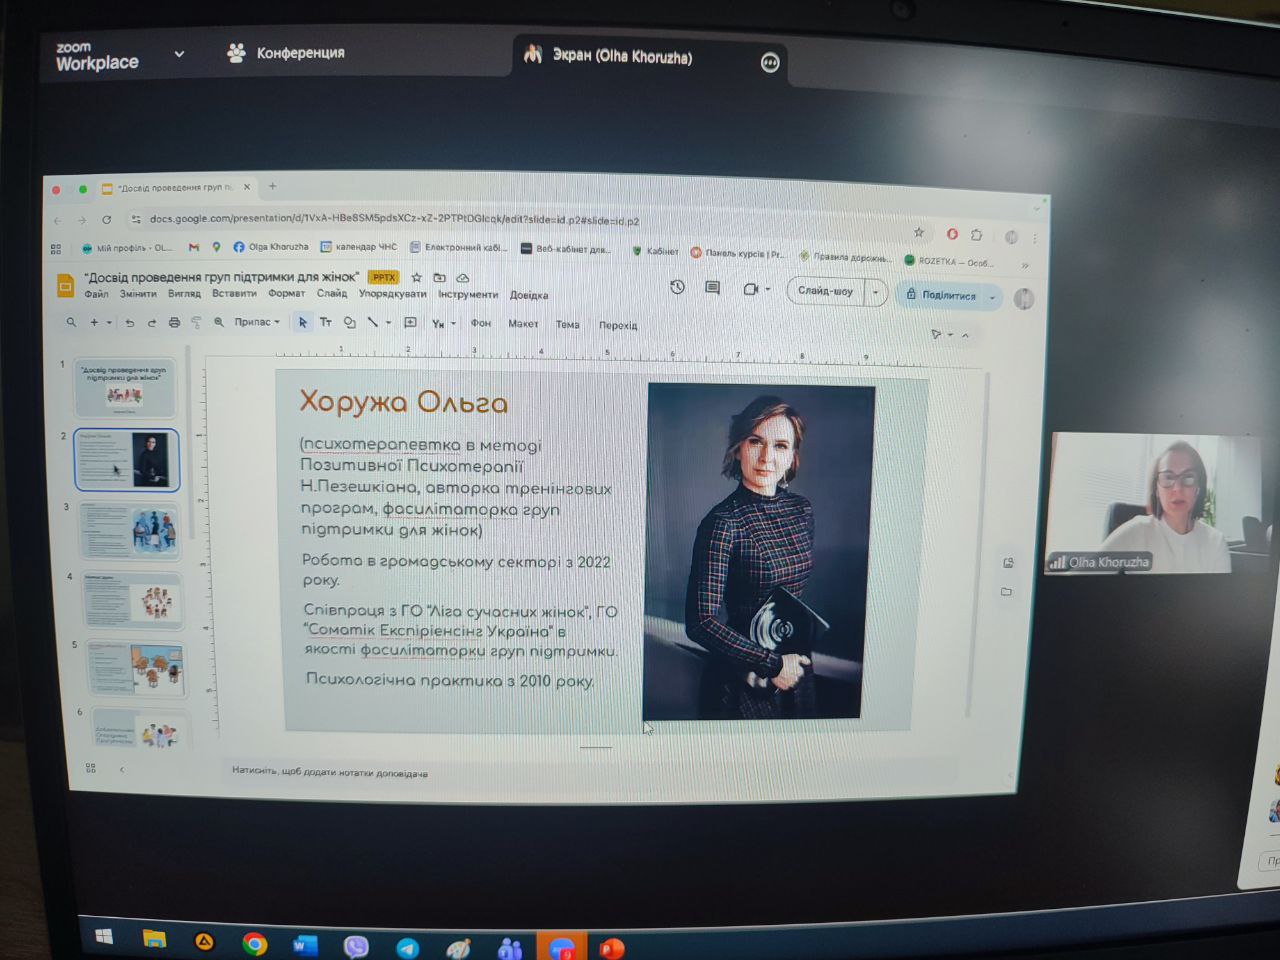The image size is (1280, 960).
Task: Star the presentation title
Action: tap(416, 277)
